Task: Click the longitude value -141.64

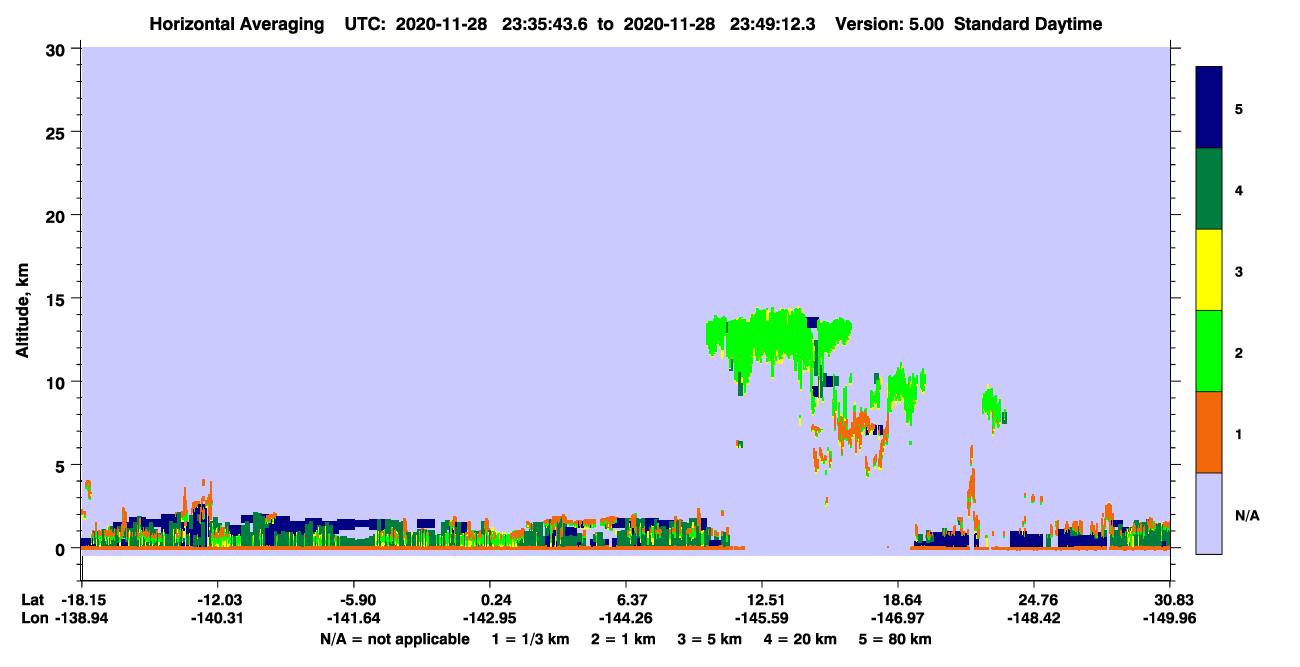Action: [x=354, y=619]
